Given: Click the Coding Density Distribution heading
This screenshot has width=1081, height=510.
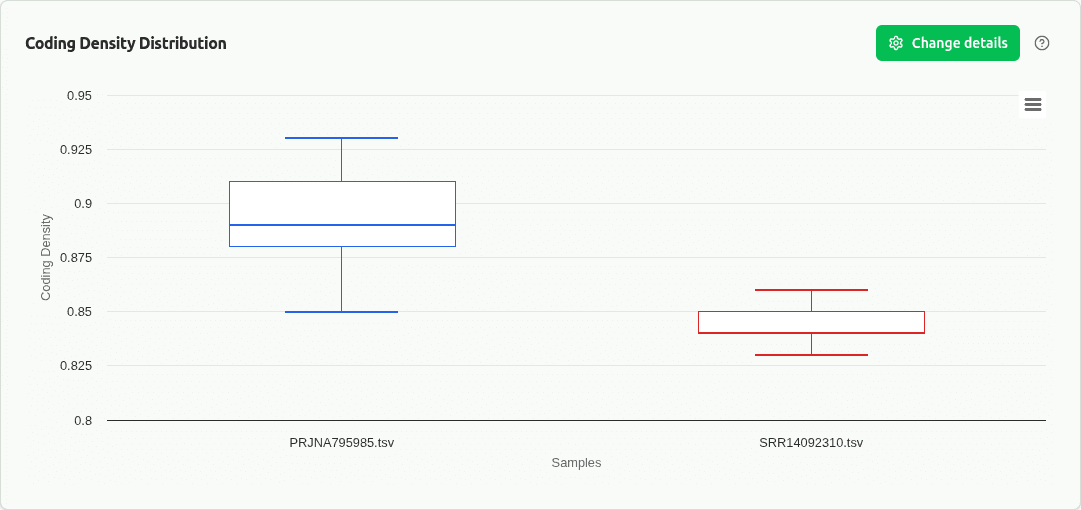Looking at the screenshot, I should point(126,43).
